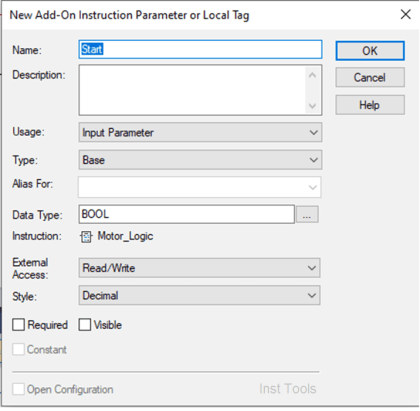The image size is (420, 411).
Task: Click the Data Type field showing BOOL
Action: 187,214
